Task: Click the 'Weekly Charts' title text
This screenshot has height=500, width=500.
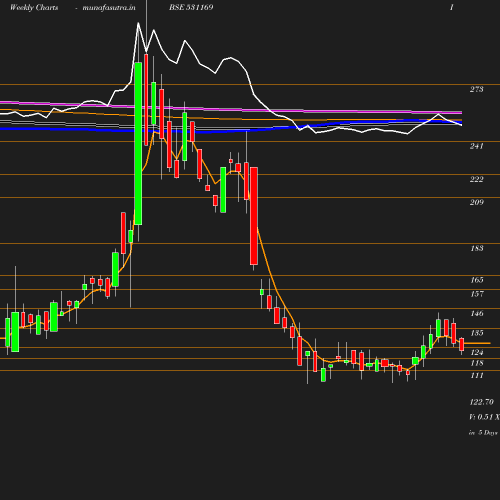Action: coord(34,8)
